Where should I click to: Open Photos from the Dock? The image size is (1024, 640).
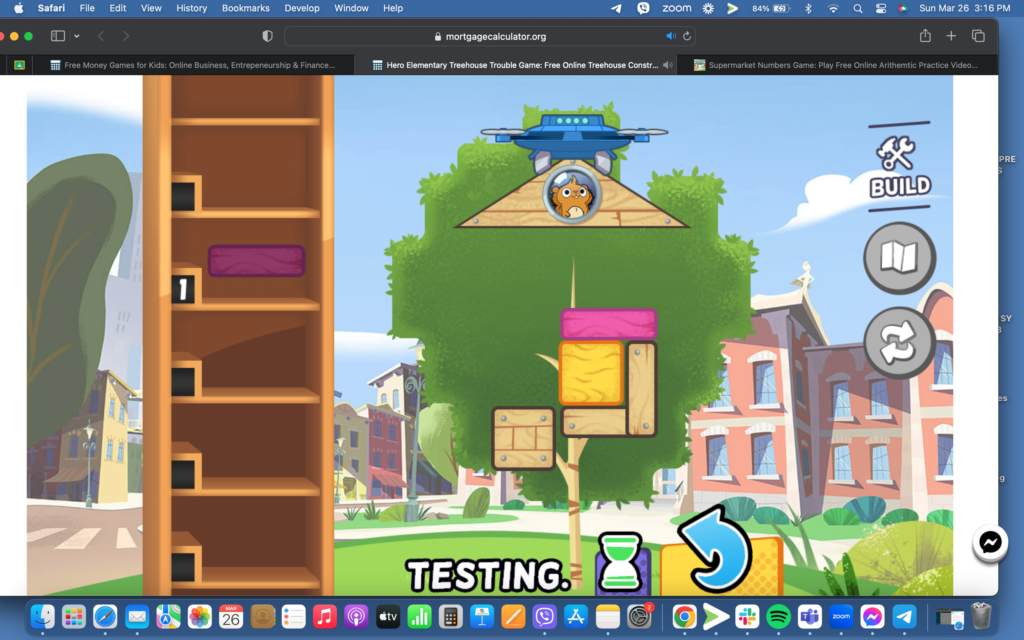(x=200, y=616)
